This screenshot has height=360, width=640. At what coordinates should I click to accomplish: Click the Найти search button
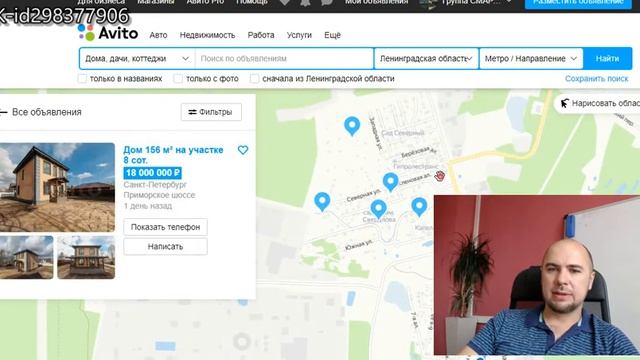[x=607, y=59]
